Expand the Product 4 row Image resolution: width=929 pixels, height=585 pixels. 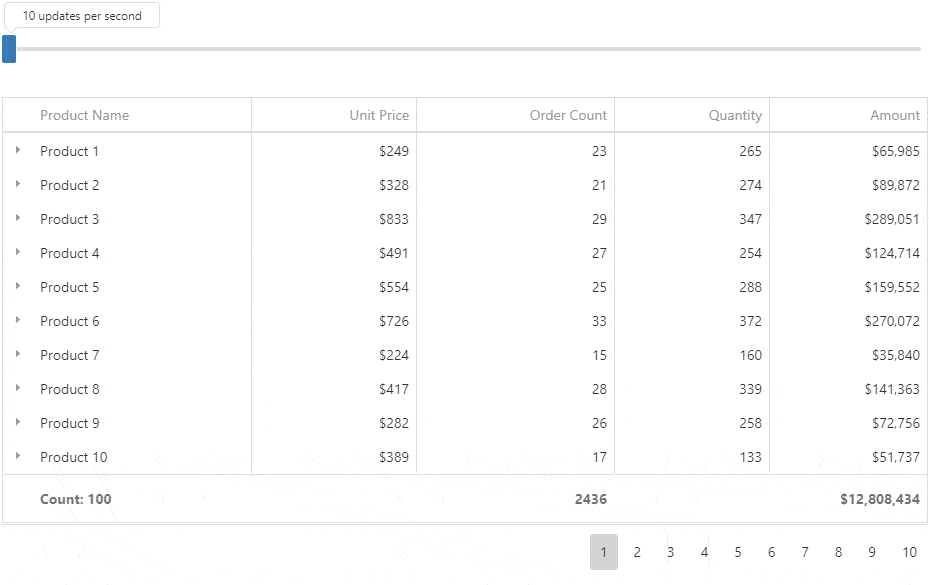(x=18, y=252)
